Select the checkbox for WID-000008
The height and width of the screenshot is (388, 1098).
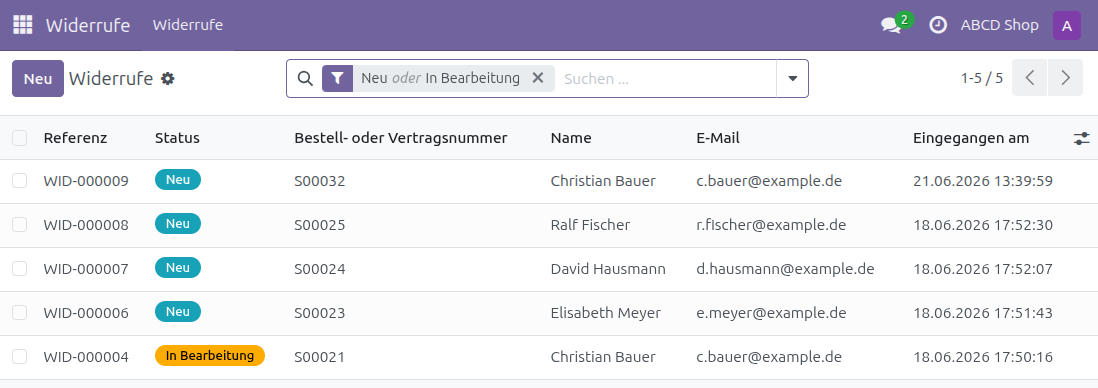(x=20, y=225)
